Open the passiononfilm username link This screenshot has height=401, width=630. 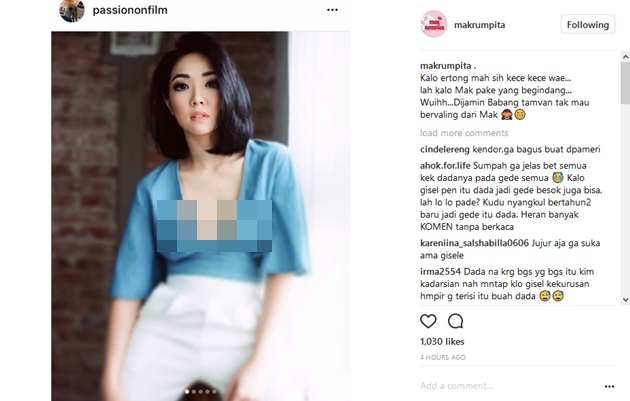tap(130, 10)
